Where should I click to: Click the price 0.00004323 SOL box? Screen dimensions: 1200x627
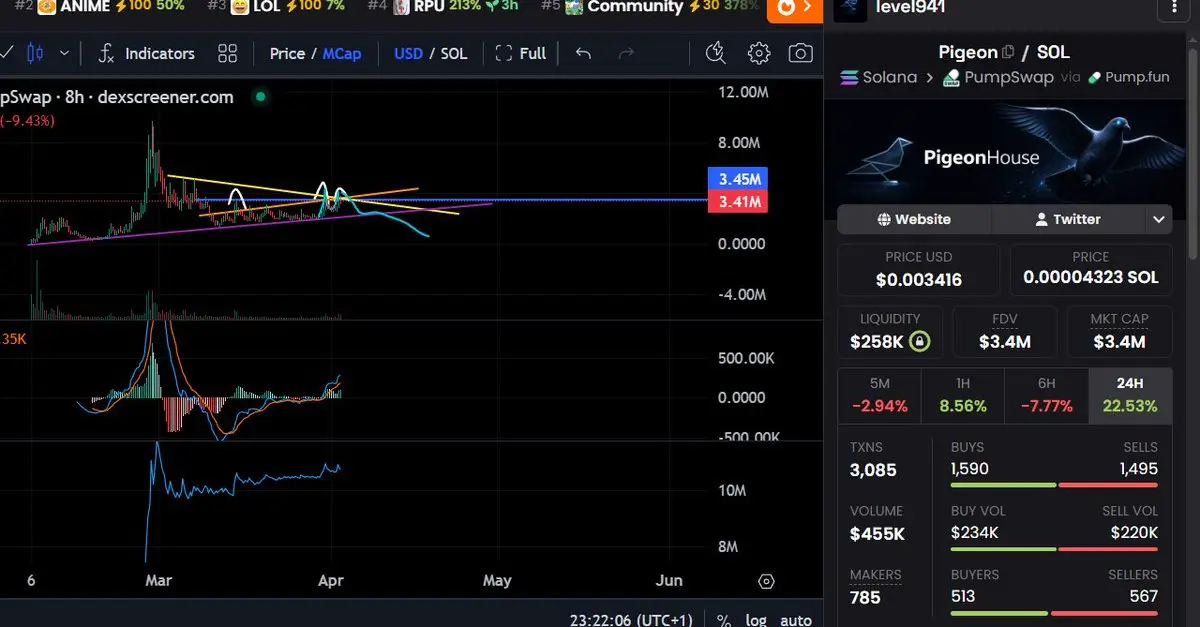[1090, 270]
